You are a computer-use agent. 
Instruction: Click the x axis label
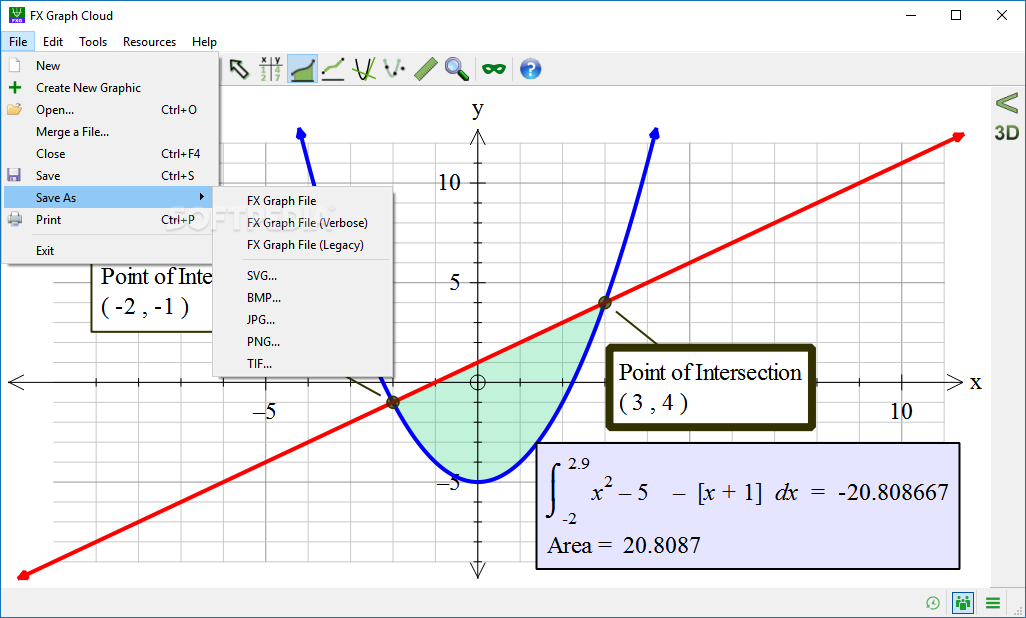pos(976,382)
